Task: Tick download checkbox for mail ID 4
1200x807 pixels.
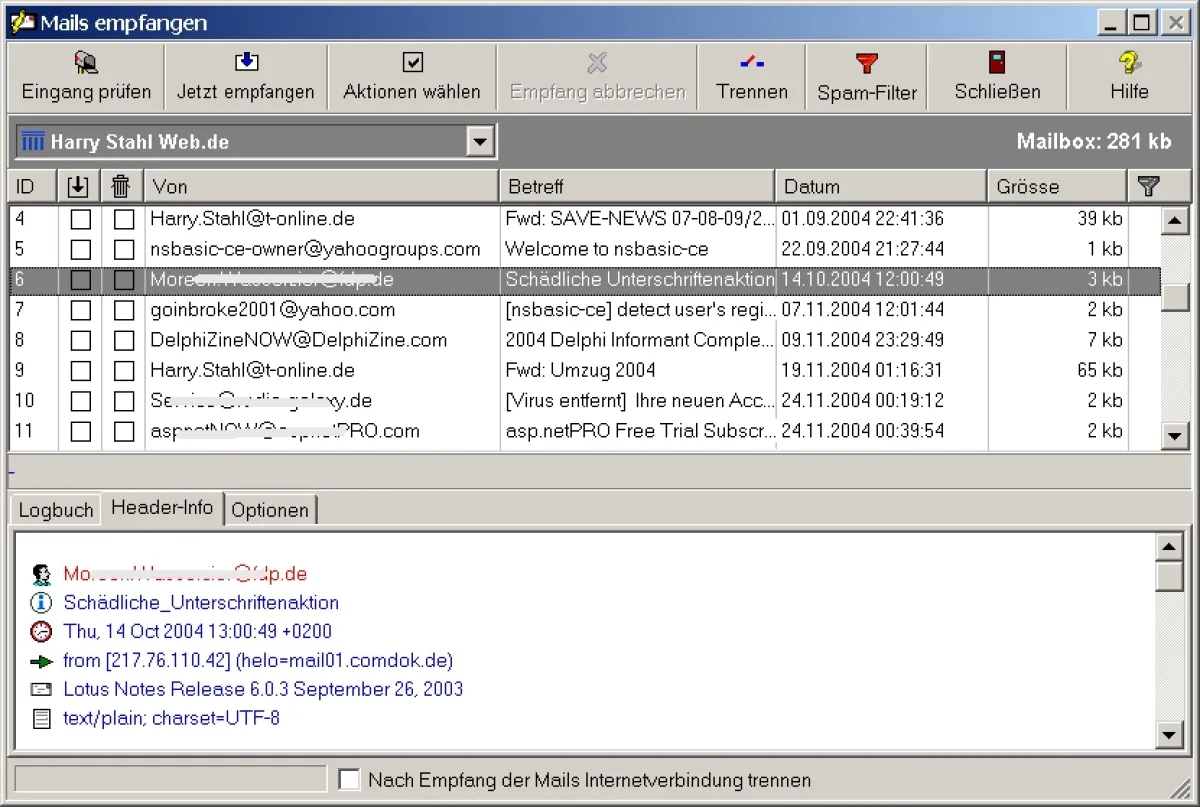Action: coord(81,219)
